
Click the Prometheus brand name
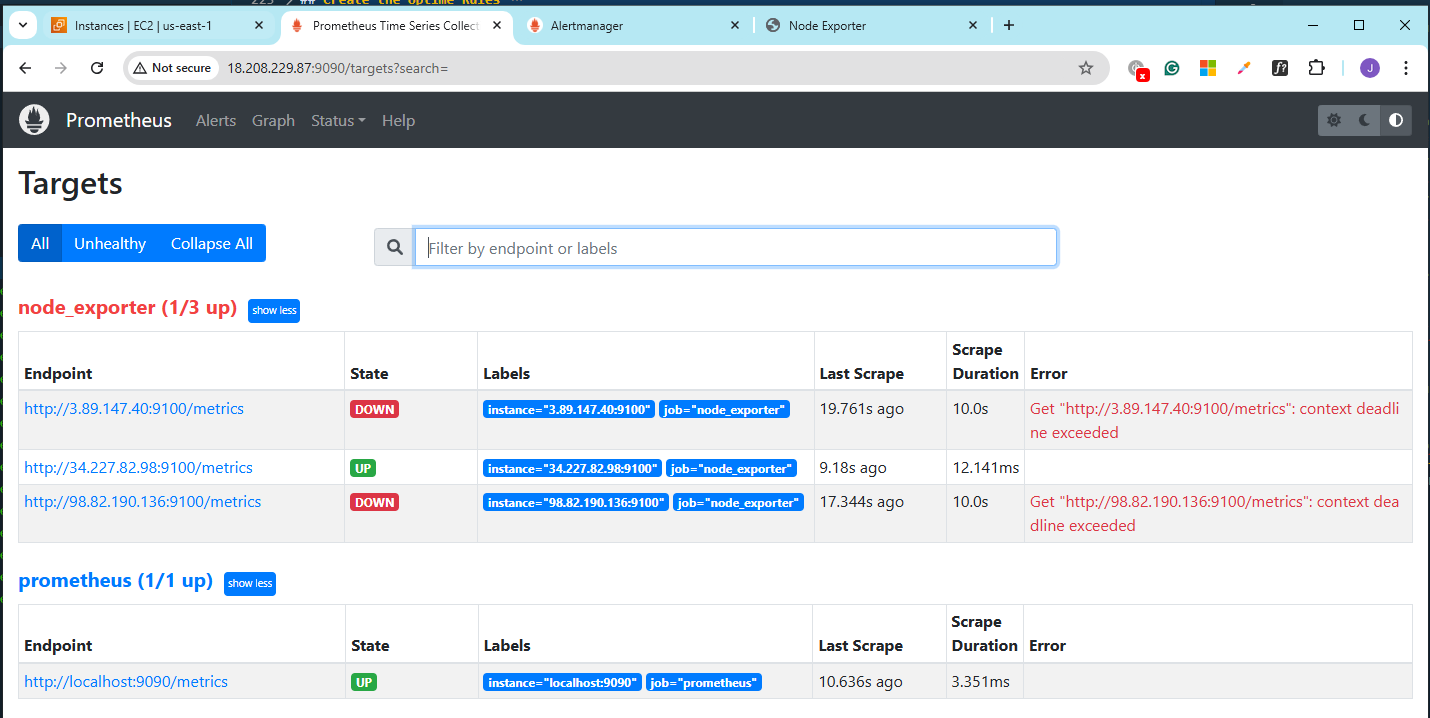coord(119,121)
